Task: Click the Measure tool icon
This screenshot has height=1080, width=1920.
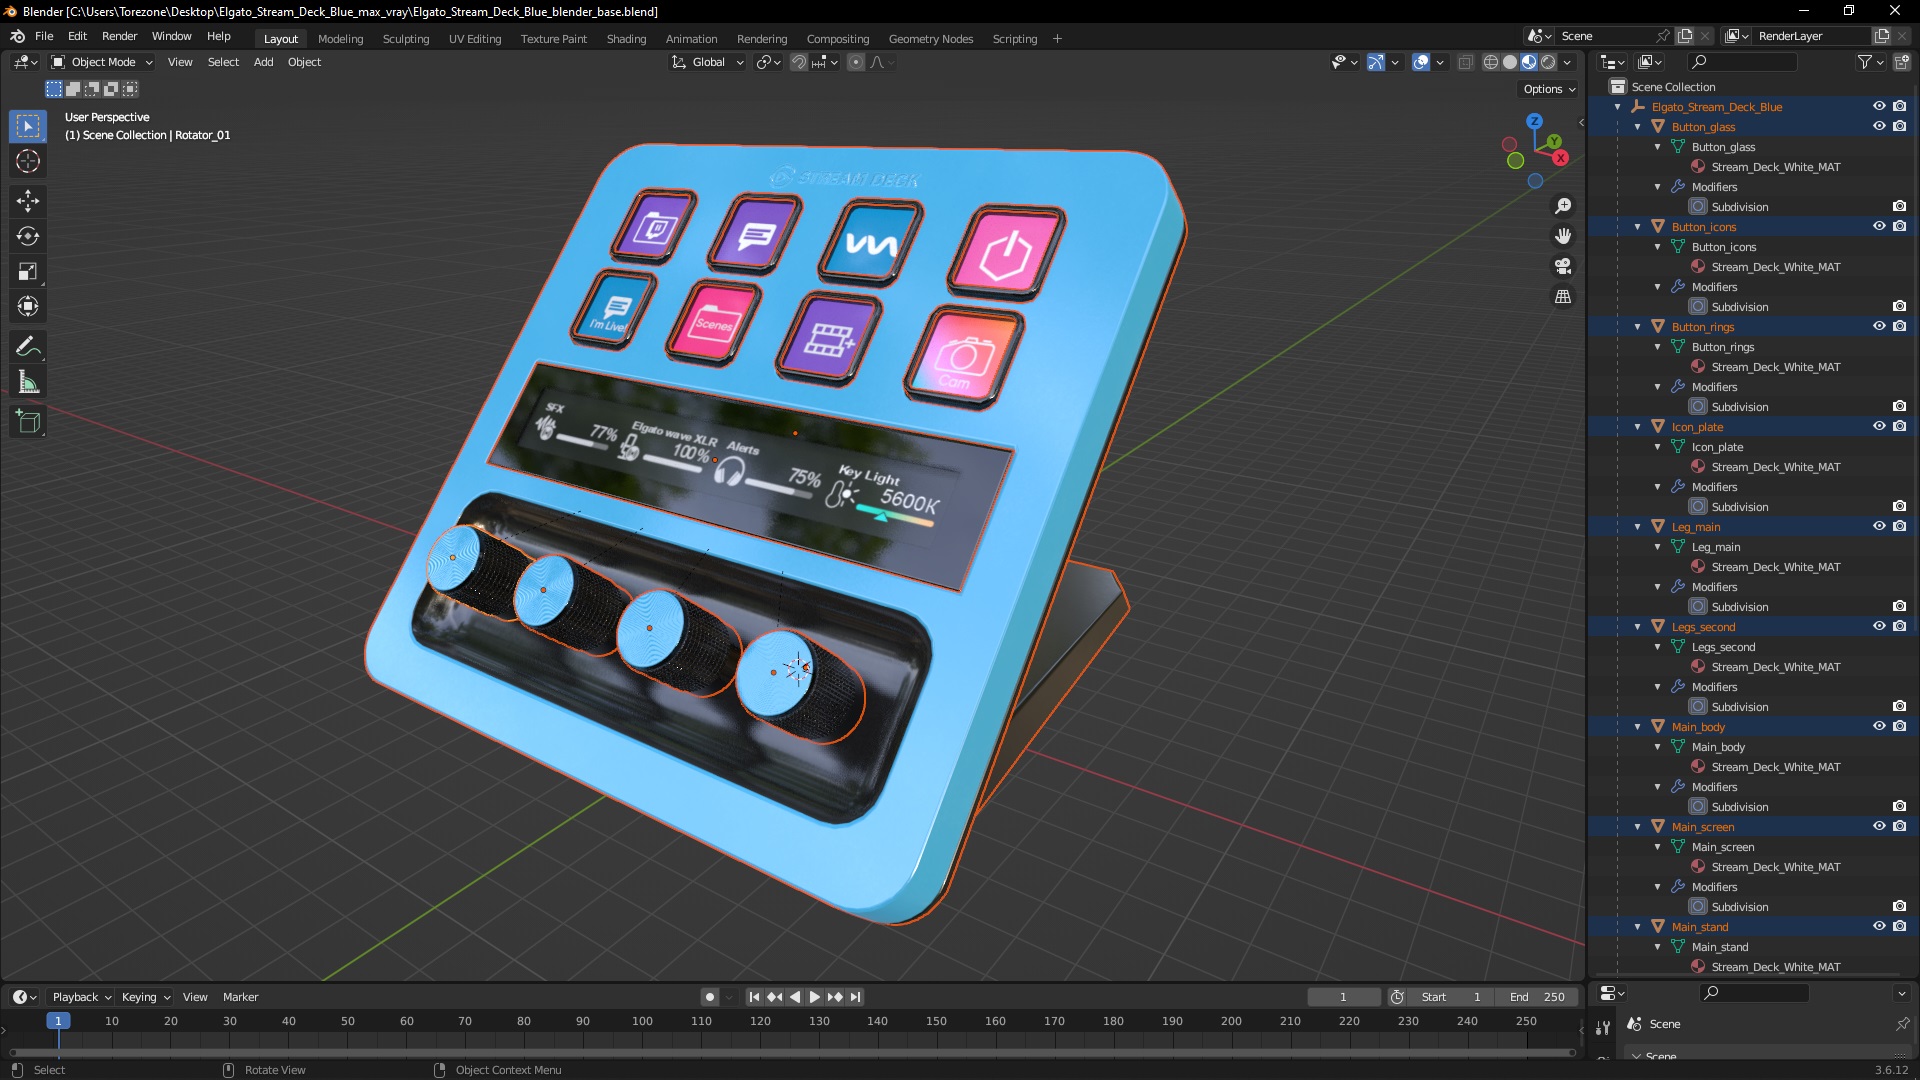Action: [x=29, y=382]
